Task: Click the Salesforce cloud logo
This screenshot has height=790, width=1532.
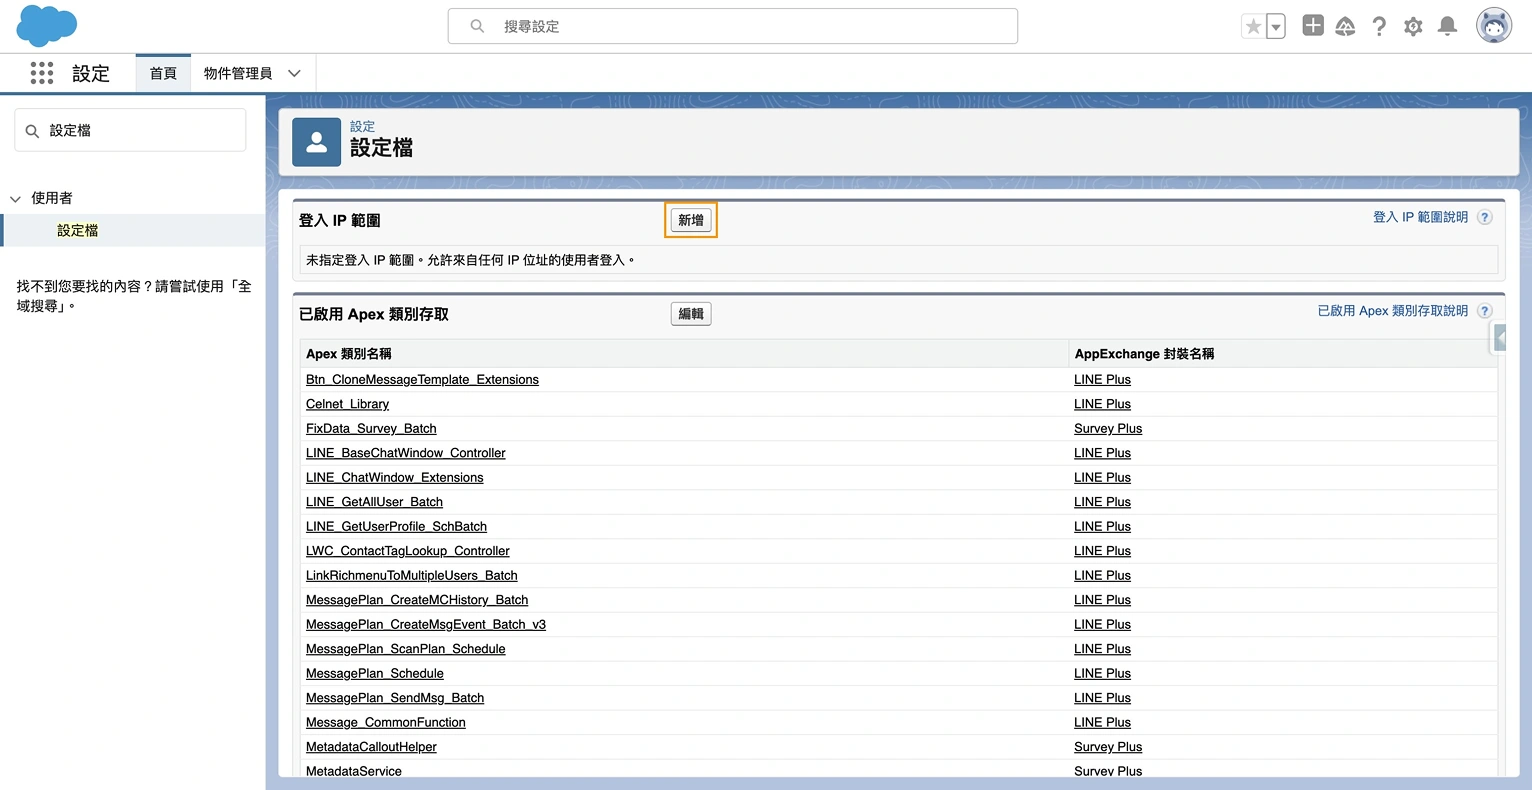Action: 46,25
